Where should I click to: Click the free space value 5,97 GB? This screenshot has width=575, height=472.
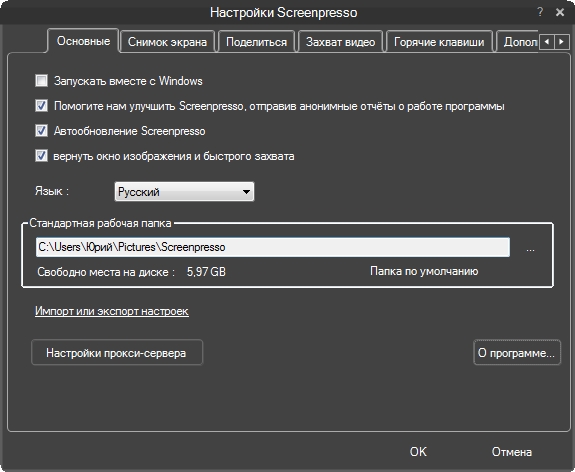(206, 272)
